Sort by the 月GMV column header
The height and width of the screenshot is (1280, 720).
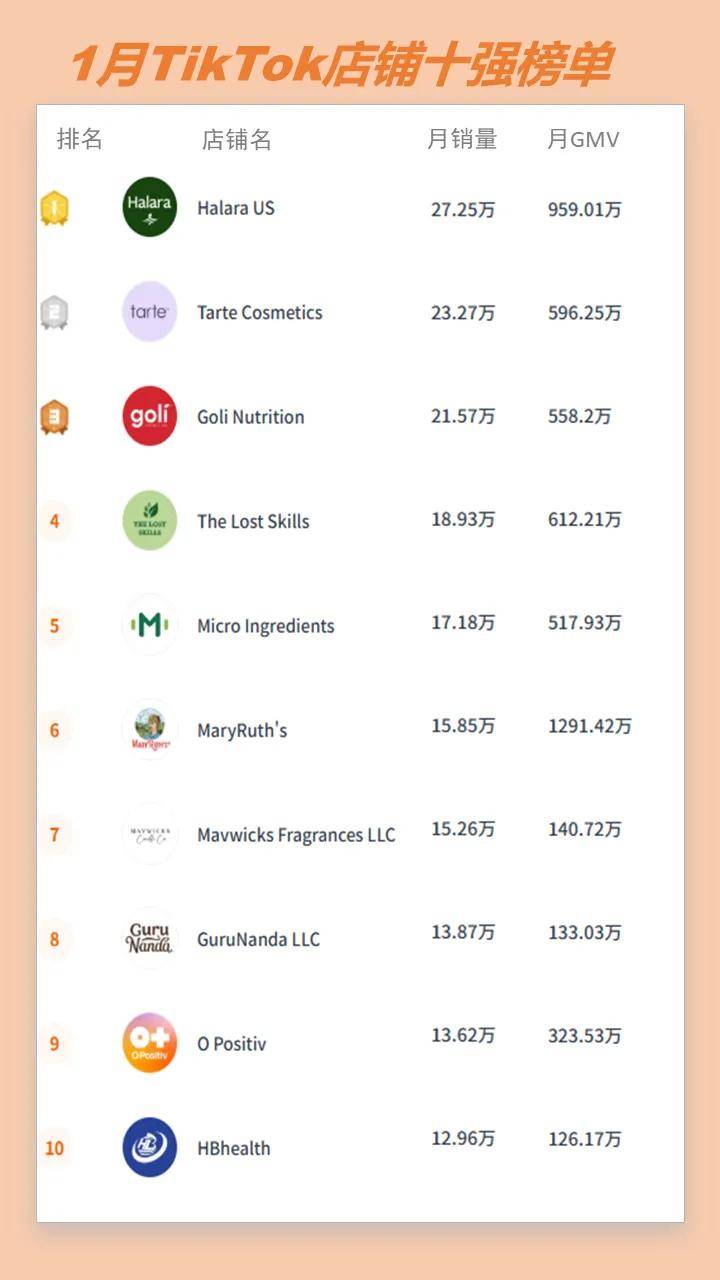[x=583, y=139]
